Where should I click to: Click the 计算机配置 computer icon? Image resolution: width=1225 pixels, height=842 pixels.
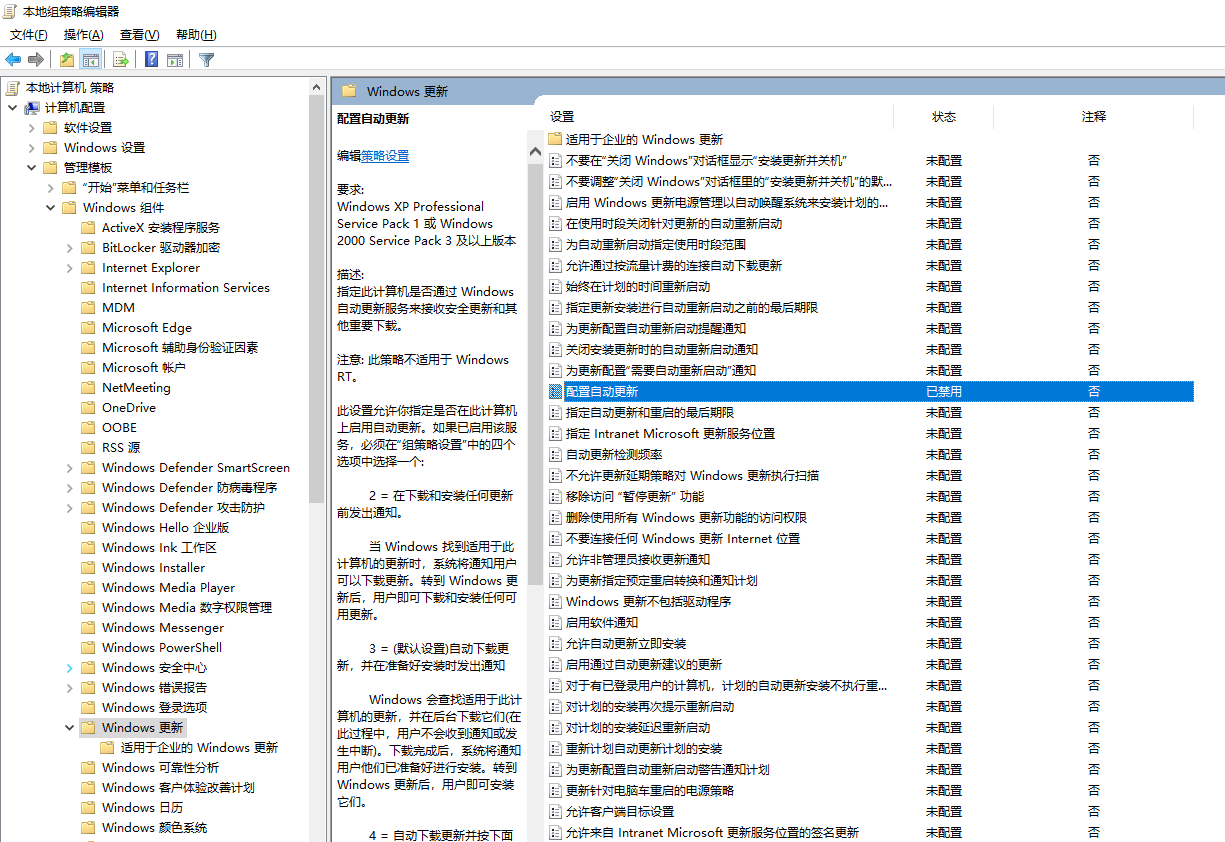pos(32,107)
